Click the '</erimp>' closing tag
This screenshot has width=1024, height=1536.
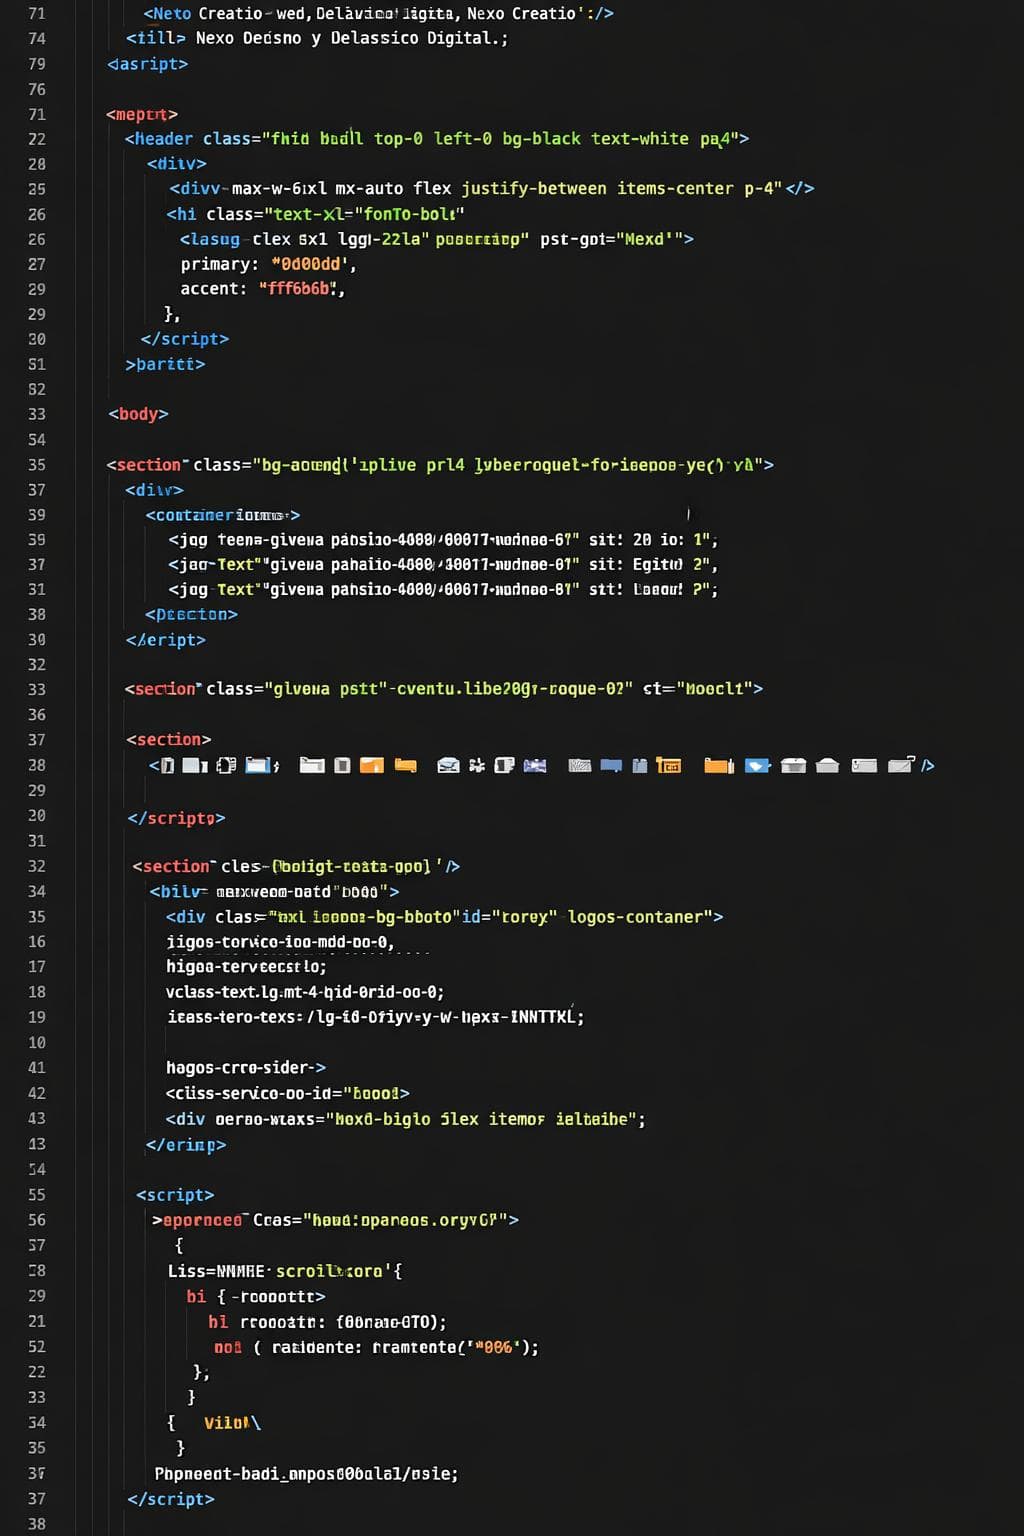click(x=186, y=1145)
